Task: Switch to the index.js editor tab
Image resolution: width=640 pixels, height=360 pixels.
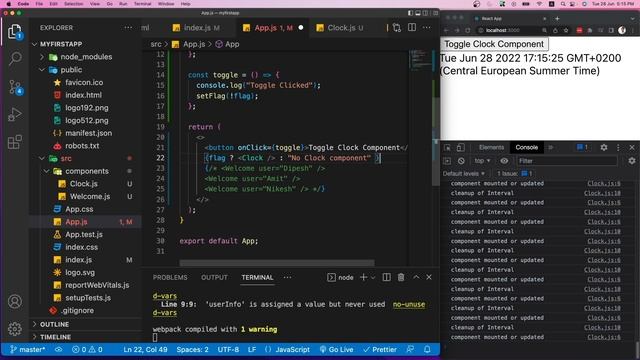Action: (x=197, y=28)
